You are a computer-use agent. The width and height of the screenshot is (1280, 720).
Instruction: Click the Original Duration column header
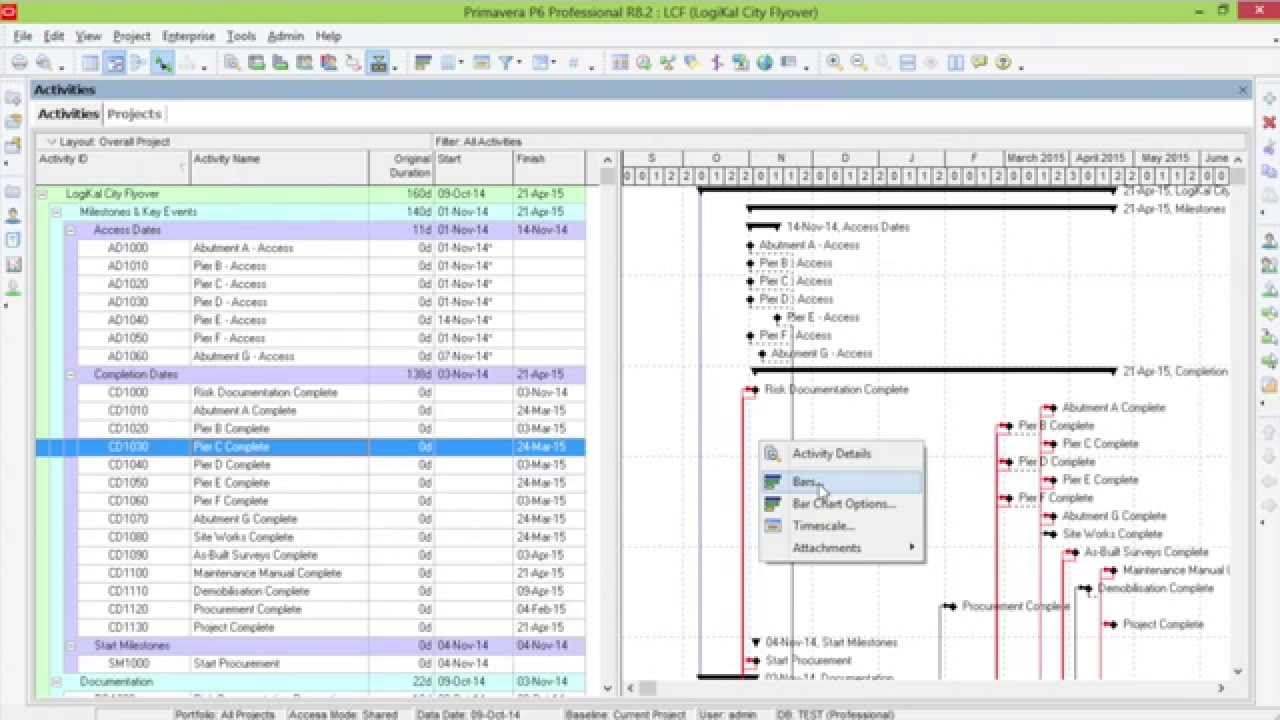[401, 167]
